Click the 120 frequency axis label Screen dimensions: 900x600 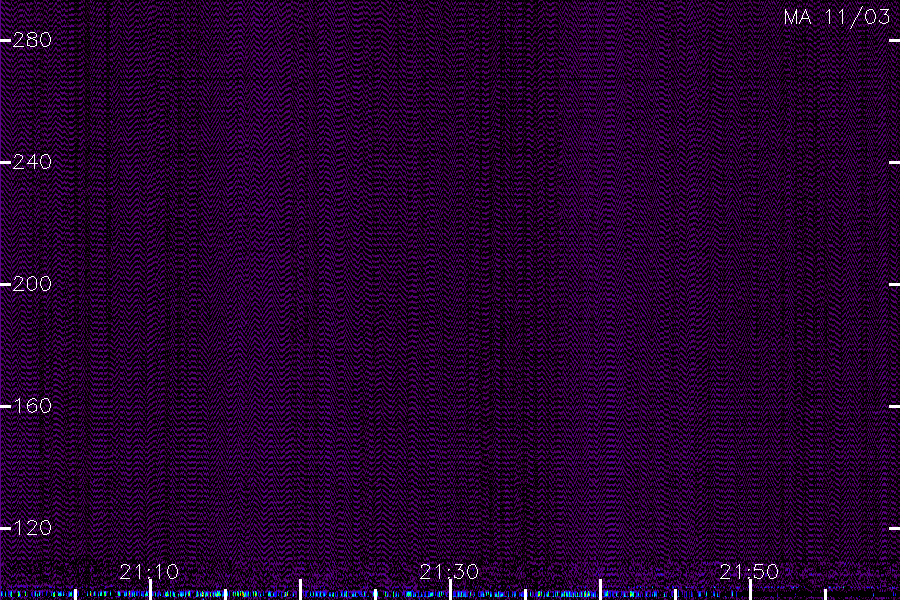click(32, 528)
